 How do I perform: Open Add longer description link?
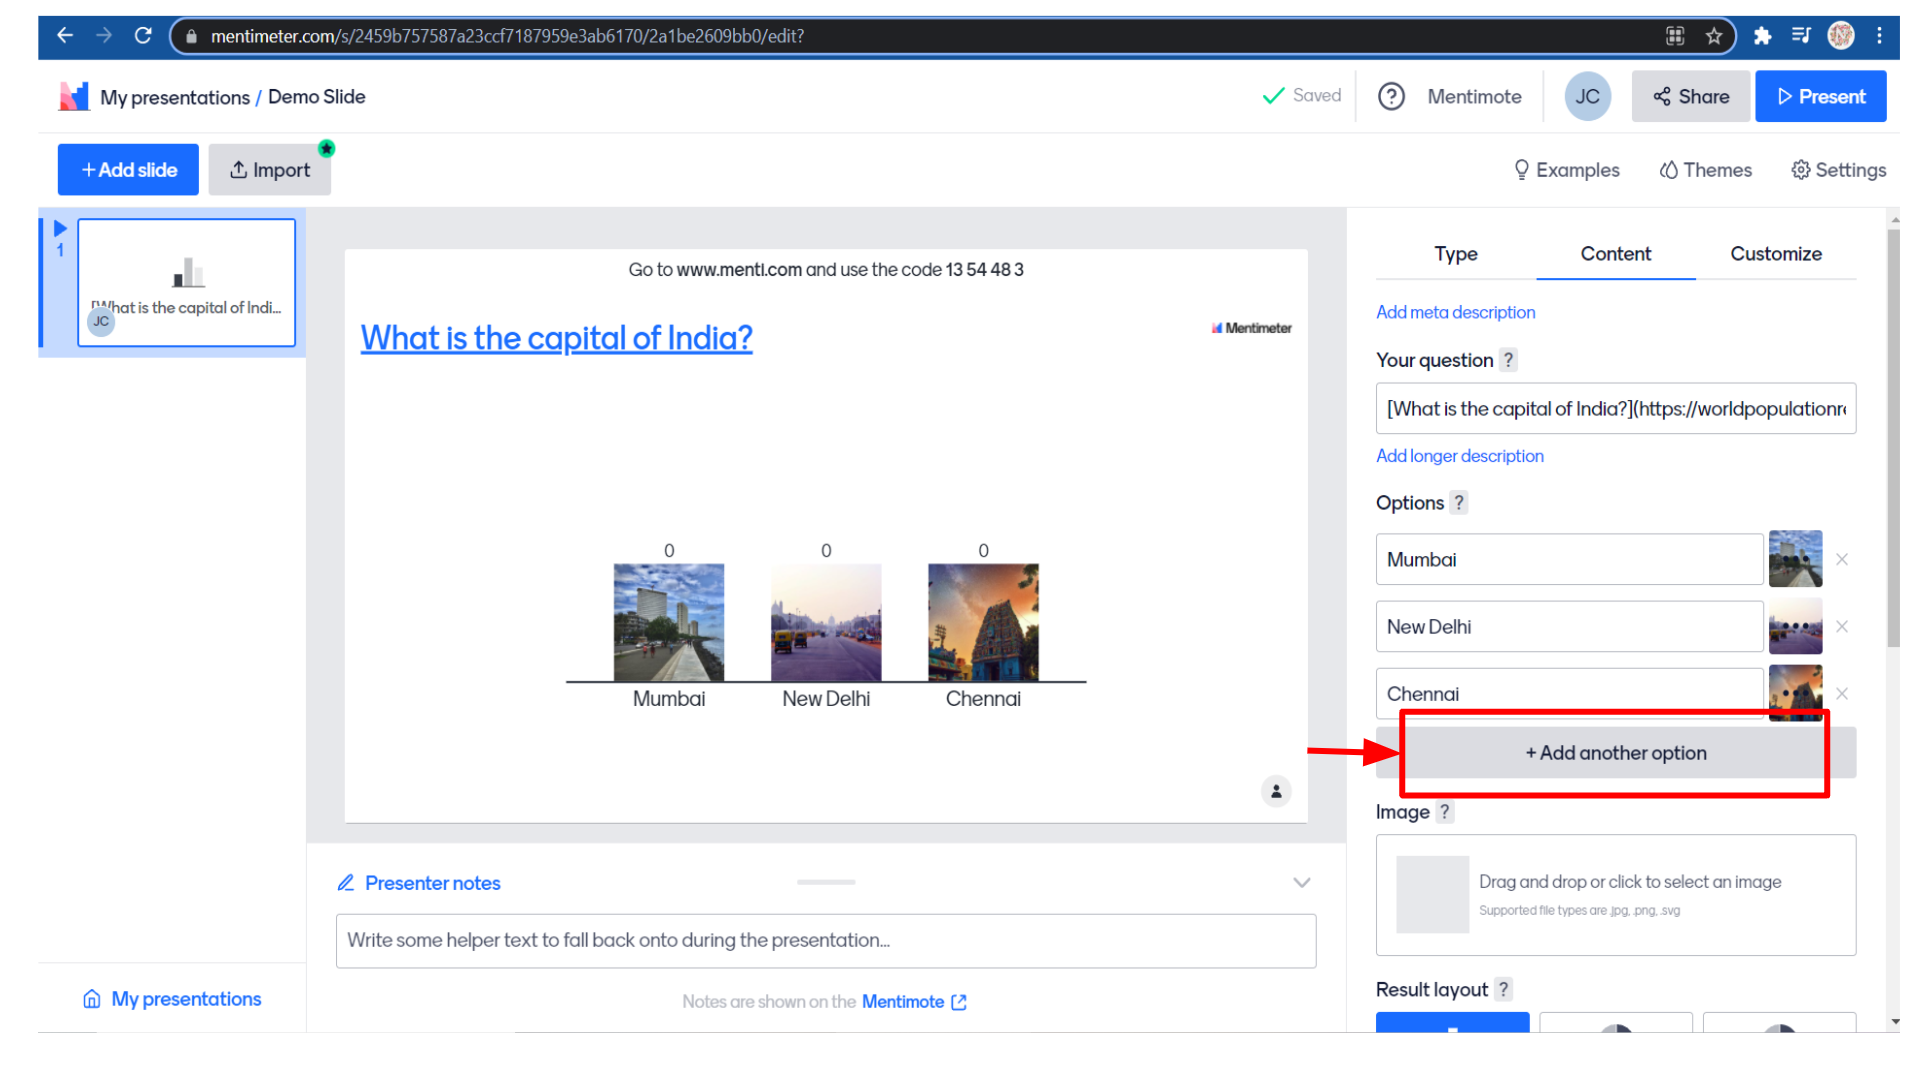(x=1459, y=456)
